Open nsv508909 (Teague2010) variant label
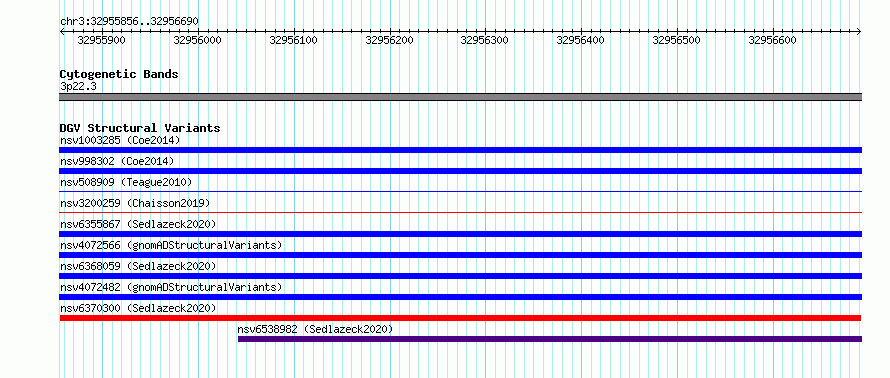The height and width of the screenshot is (378, 890). coord(126,182)
